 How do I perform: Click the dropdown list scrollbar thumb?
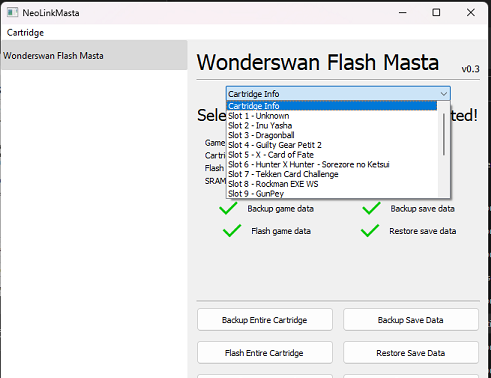tap(444, 134)
